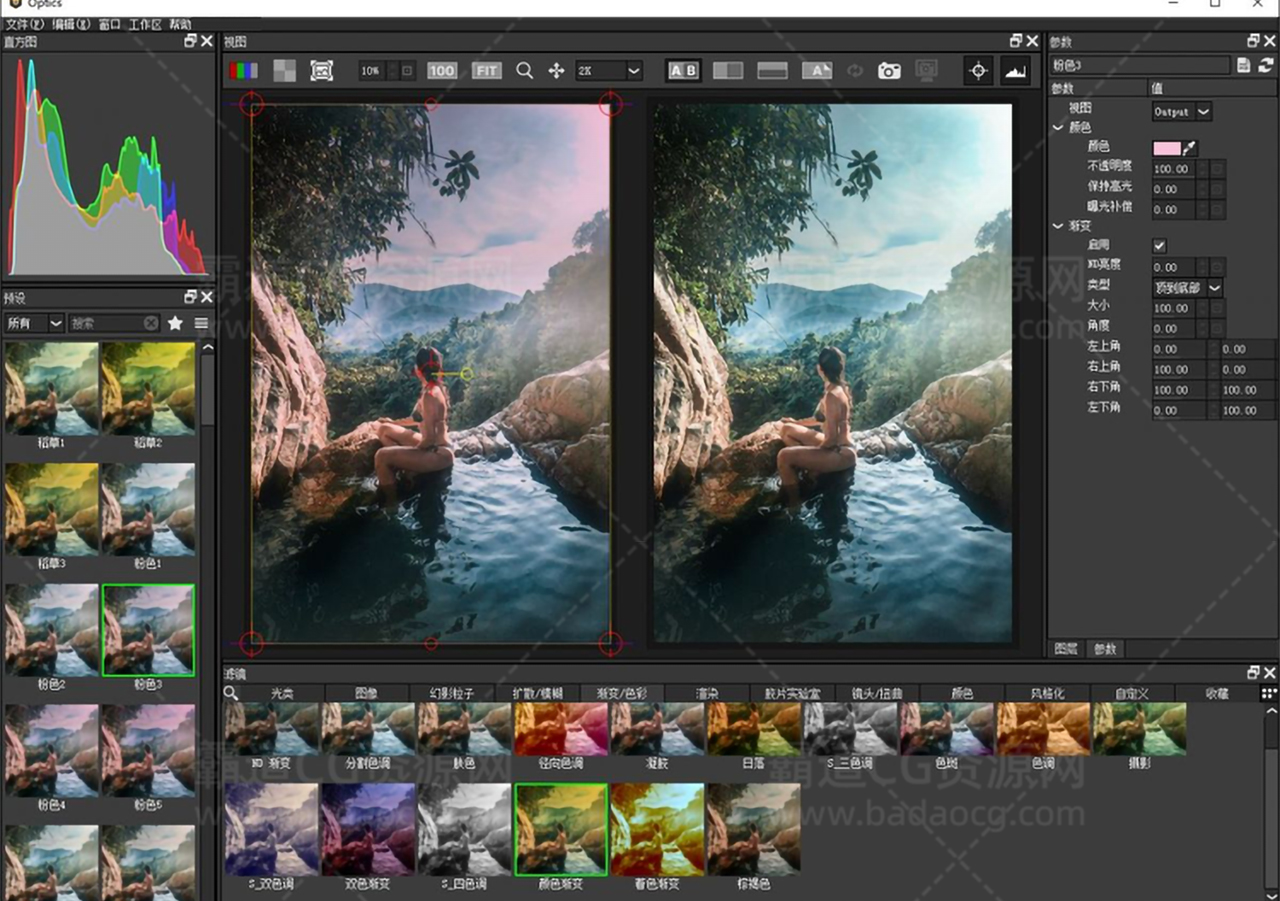
Task: Collapse the 渐变 parameter group
Action: tap(1058, 226)
